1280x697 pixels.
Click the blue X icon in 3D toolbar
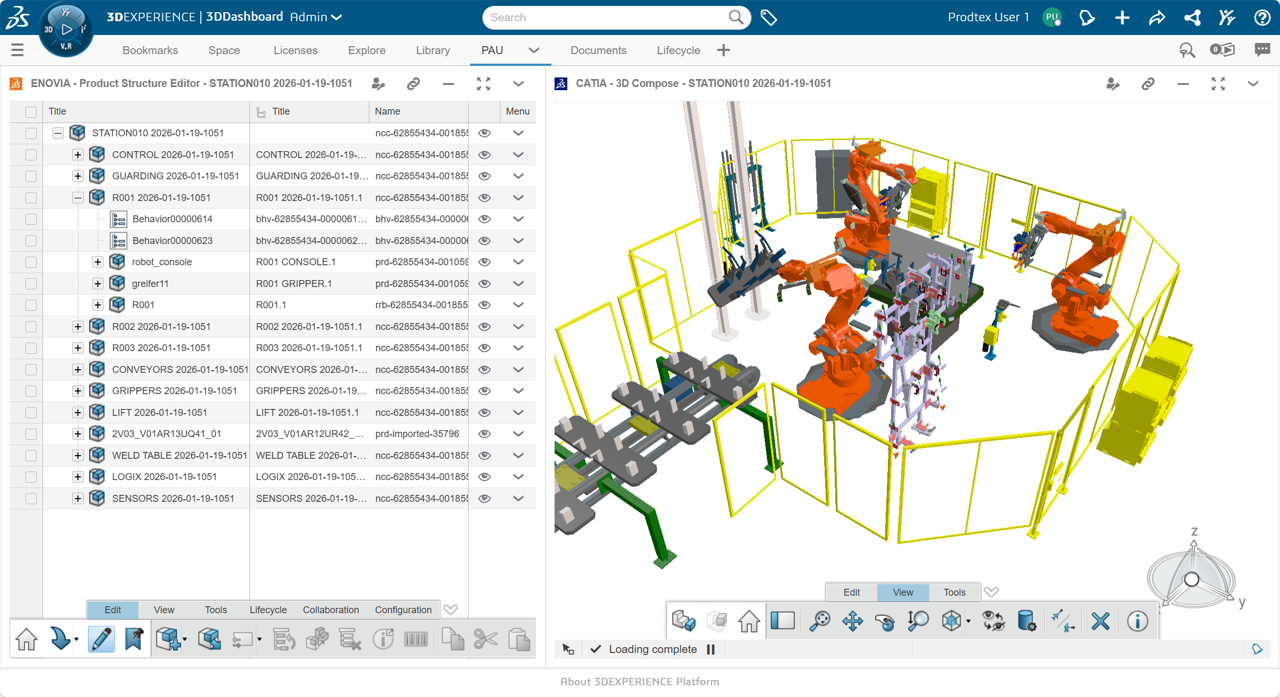pyautogui.click(x=1100, y=621)
